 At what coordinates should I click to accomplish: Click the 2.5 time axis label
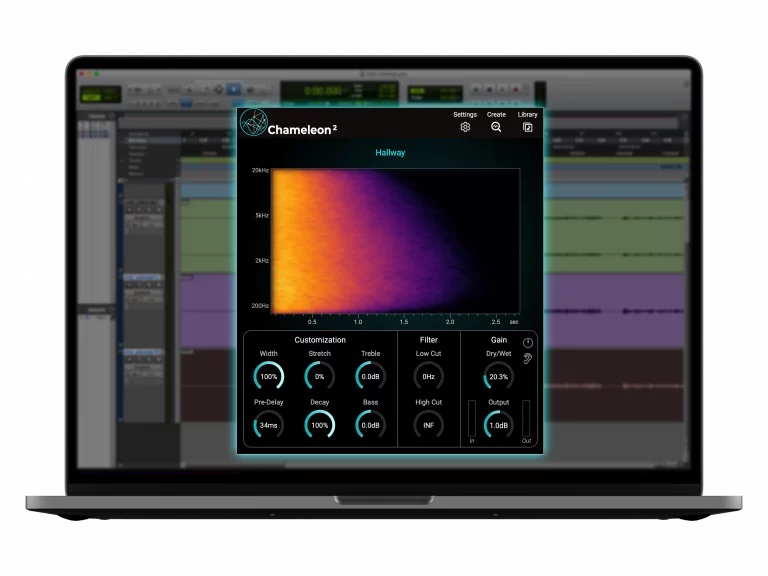pyautogui.click(x=496, y=322)
